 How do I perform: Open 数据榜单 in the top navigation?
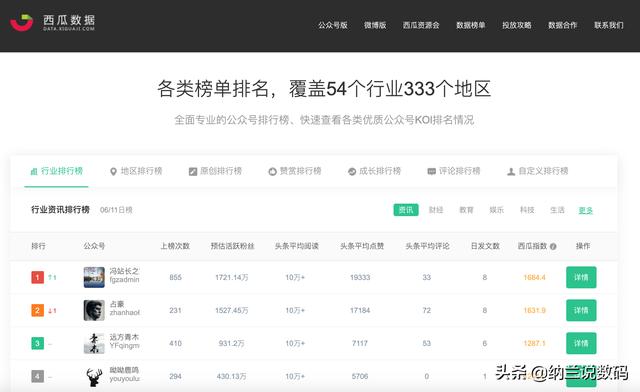471,25
